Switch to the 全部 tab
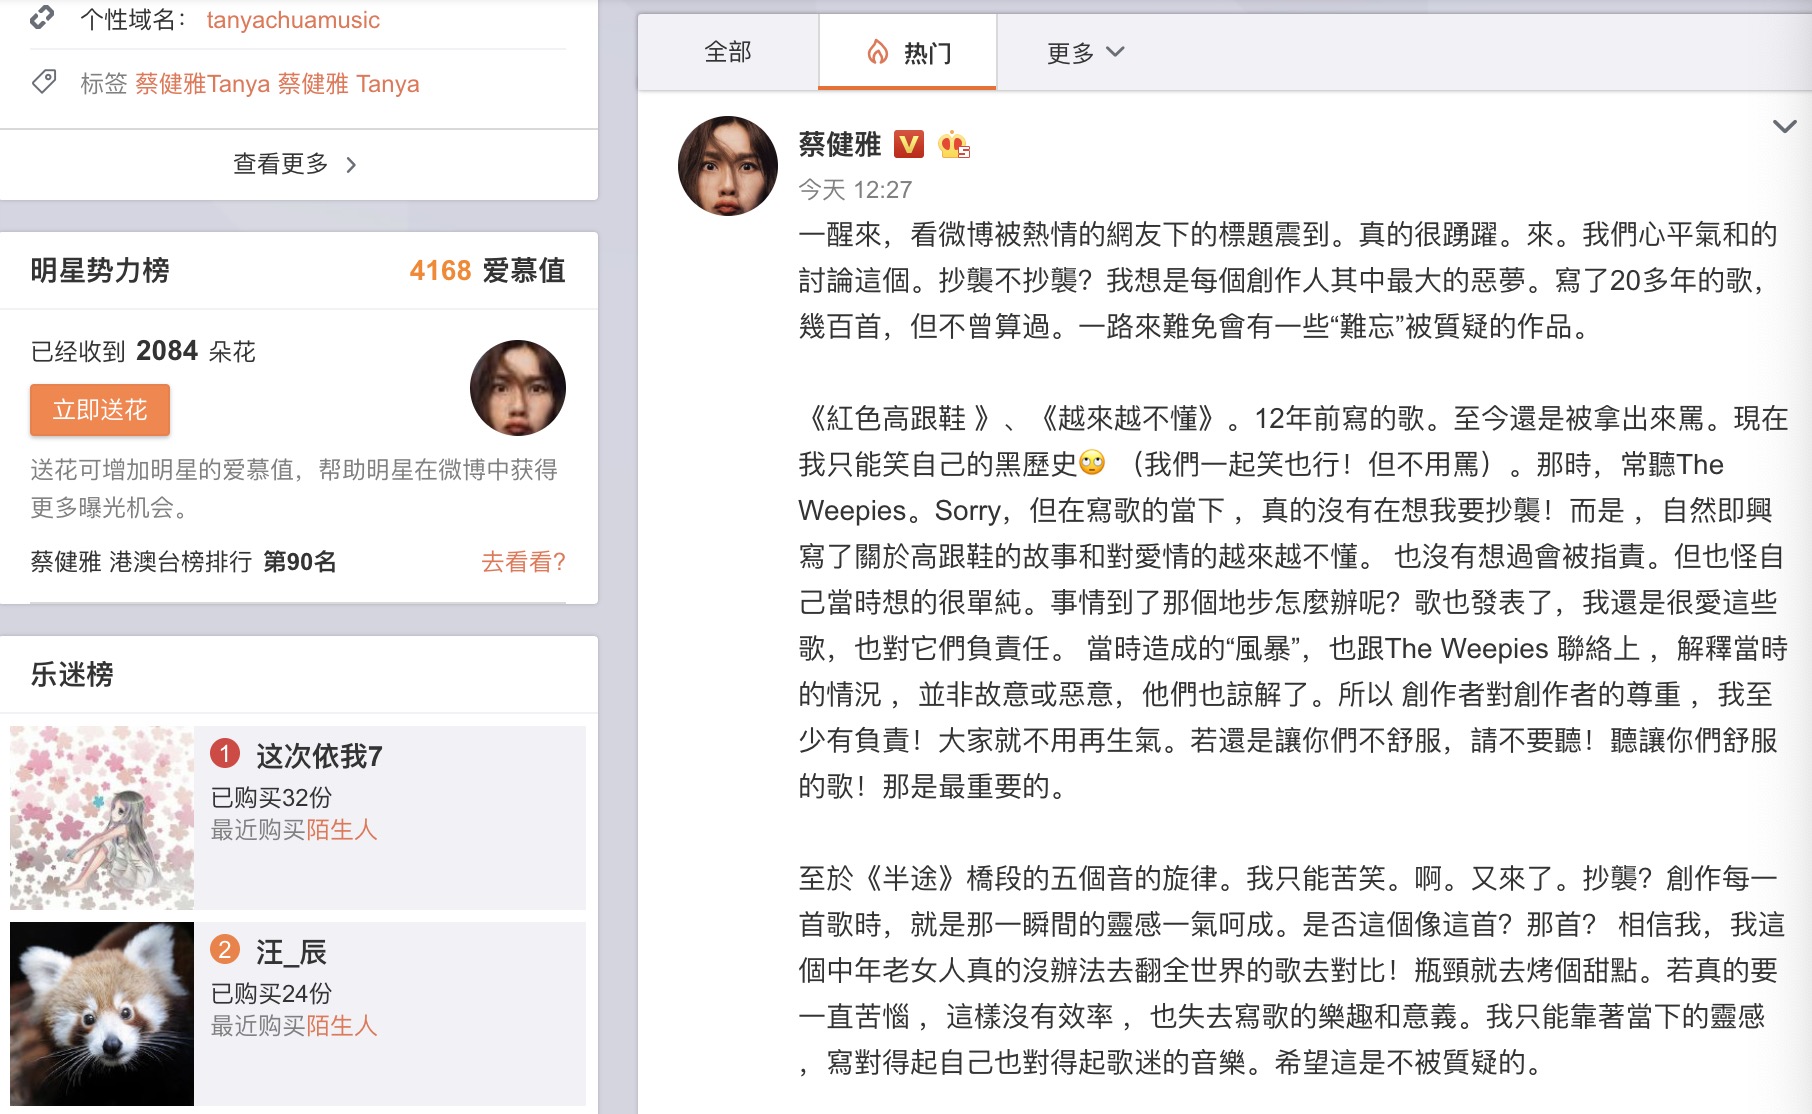The image size is (1812, 1114). pos(727,51)
